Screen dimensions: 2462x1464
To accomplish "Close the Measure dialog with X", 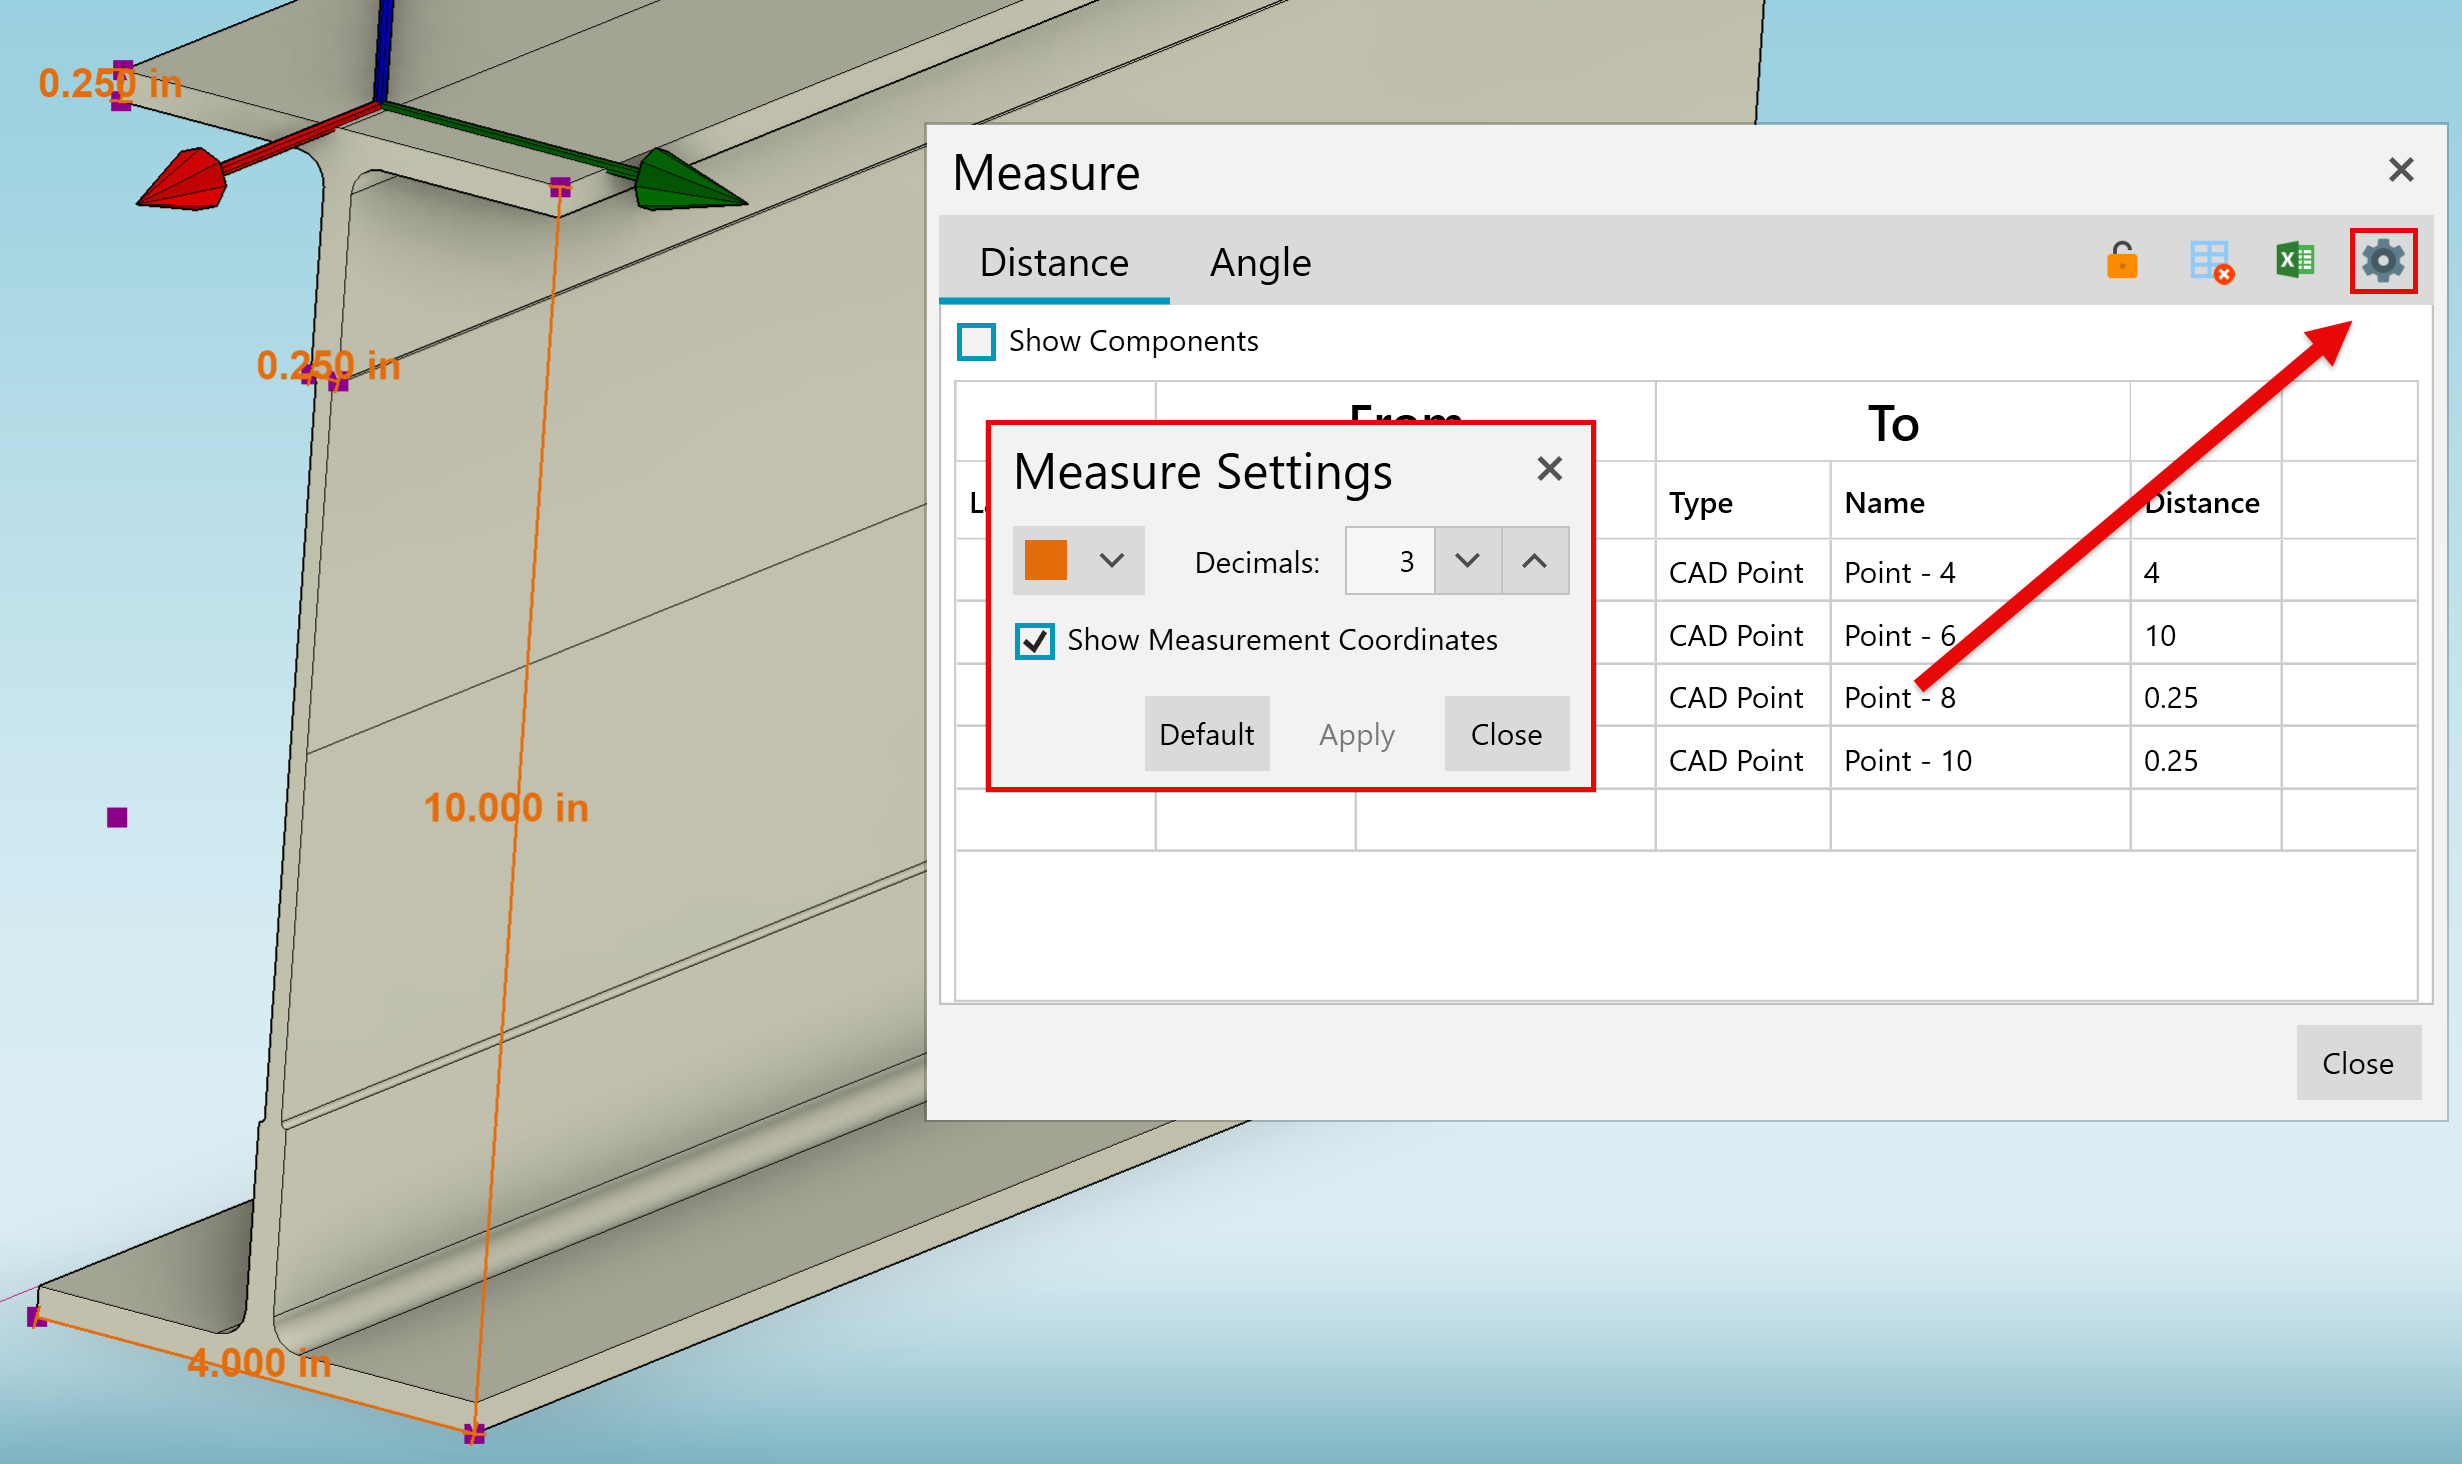I will click(2401, 170).
